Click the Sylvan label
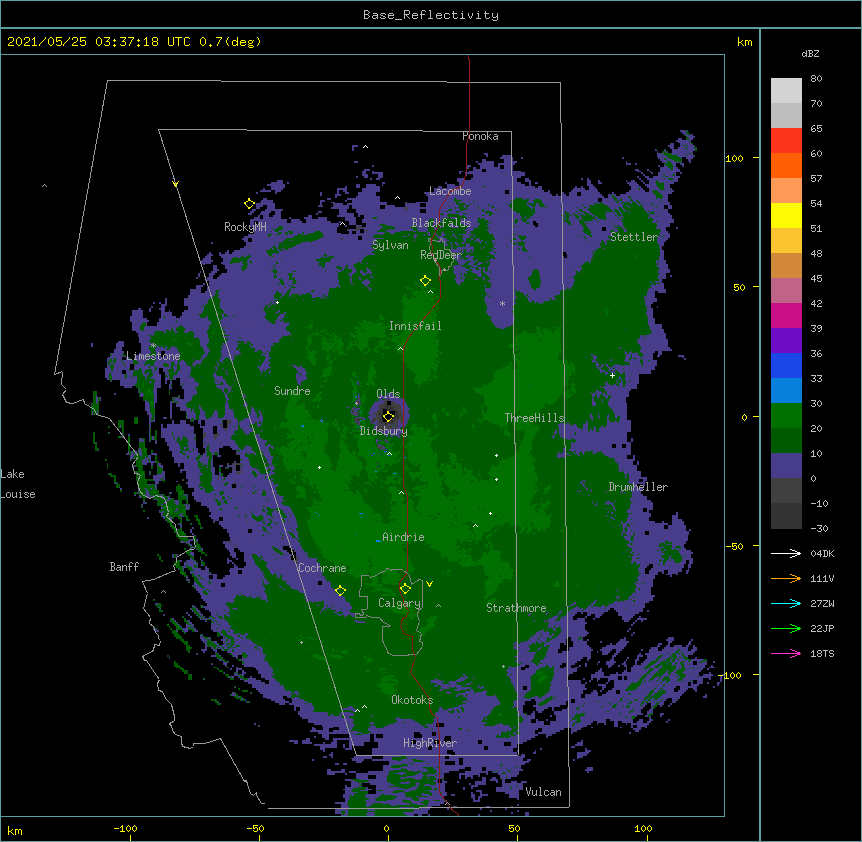 coord(390,245)
